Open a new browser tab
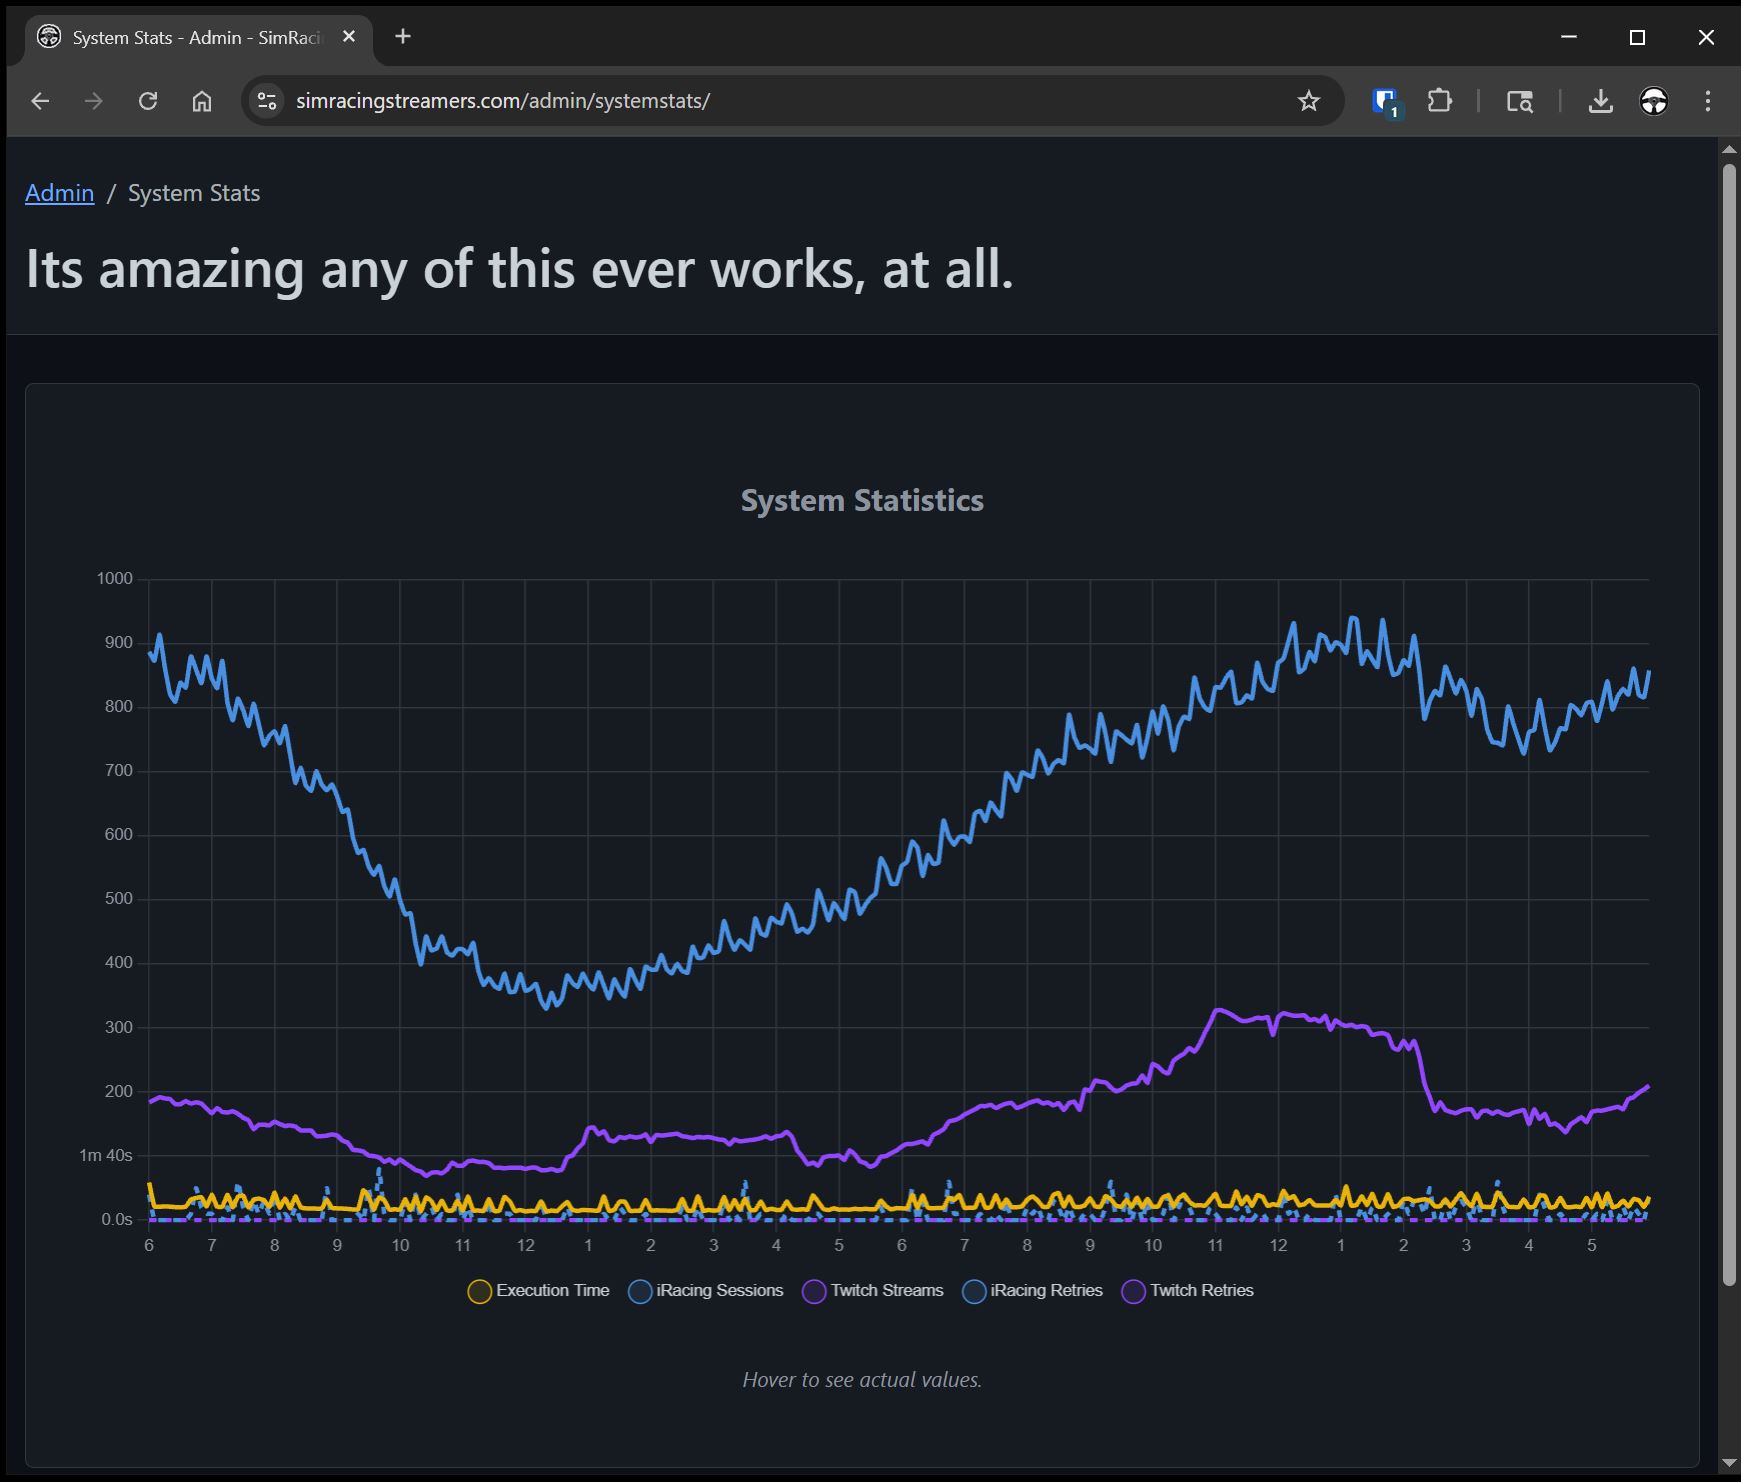 (x=403, y=37)
